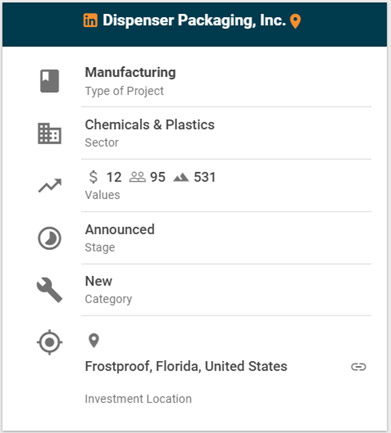Image resolution: width=391 pixels, height=433 pixels.
Task: Click the crosshair target icon for Investment Location
Action: [49, 342]
